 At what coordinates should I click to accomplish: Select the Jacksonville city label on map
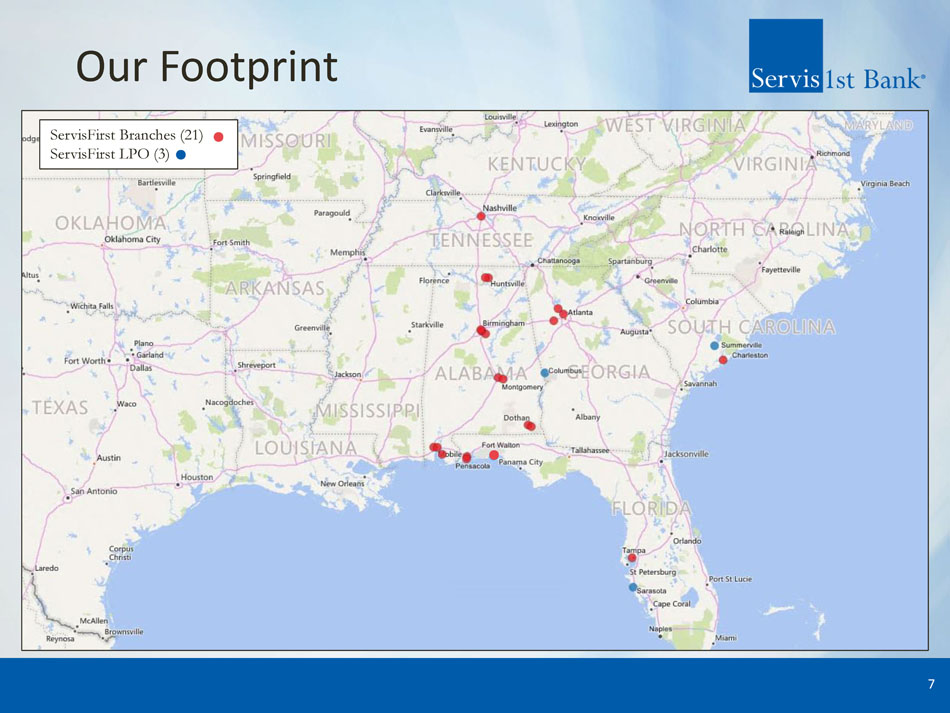[687, 454]
